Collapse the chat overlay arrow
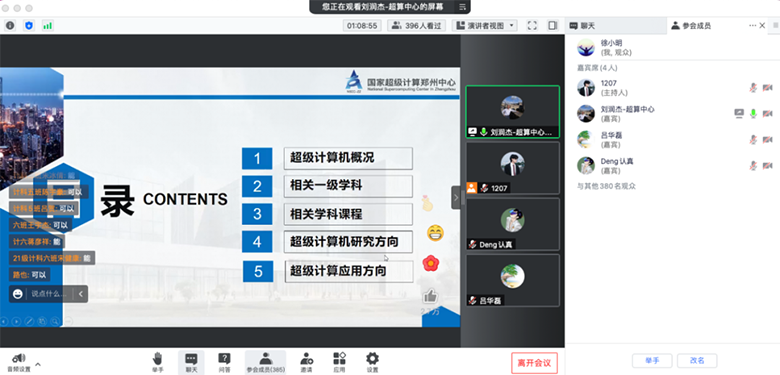780x375 pixels. [x=81, y=294]
